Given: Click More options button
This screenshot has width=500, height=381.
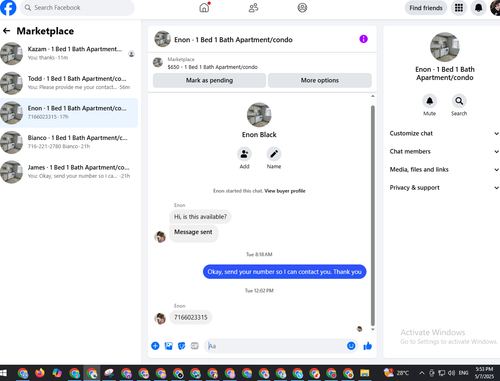Looking at the screenshot, I should pyautogui.click(x=320, y=80).
